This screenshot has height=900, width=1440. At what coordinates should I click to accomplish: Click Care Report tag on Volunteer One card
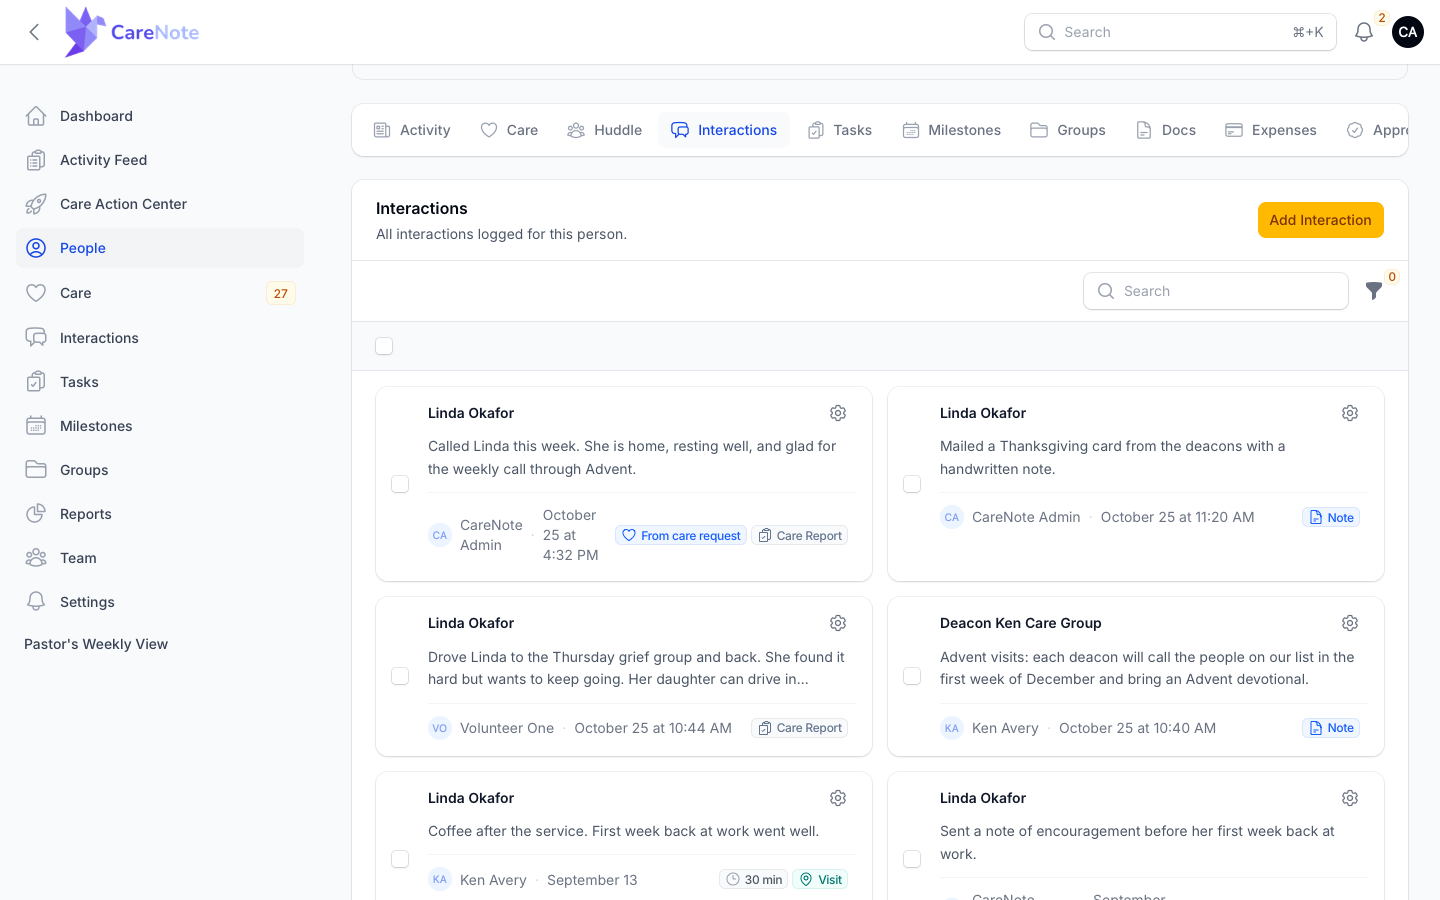799,728
